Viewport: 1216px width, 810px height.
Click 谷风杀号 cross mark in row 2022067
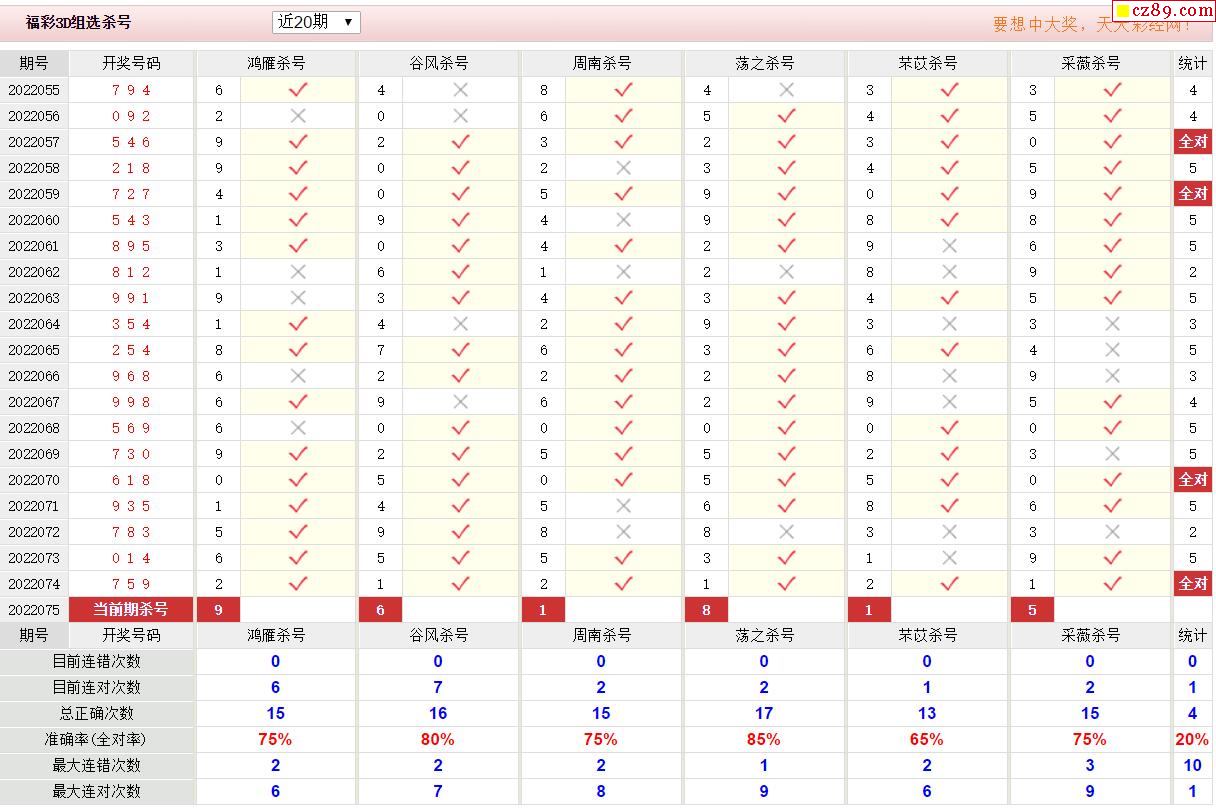click(x=460, y=402)
